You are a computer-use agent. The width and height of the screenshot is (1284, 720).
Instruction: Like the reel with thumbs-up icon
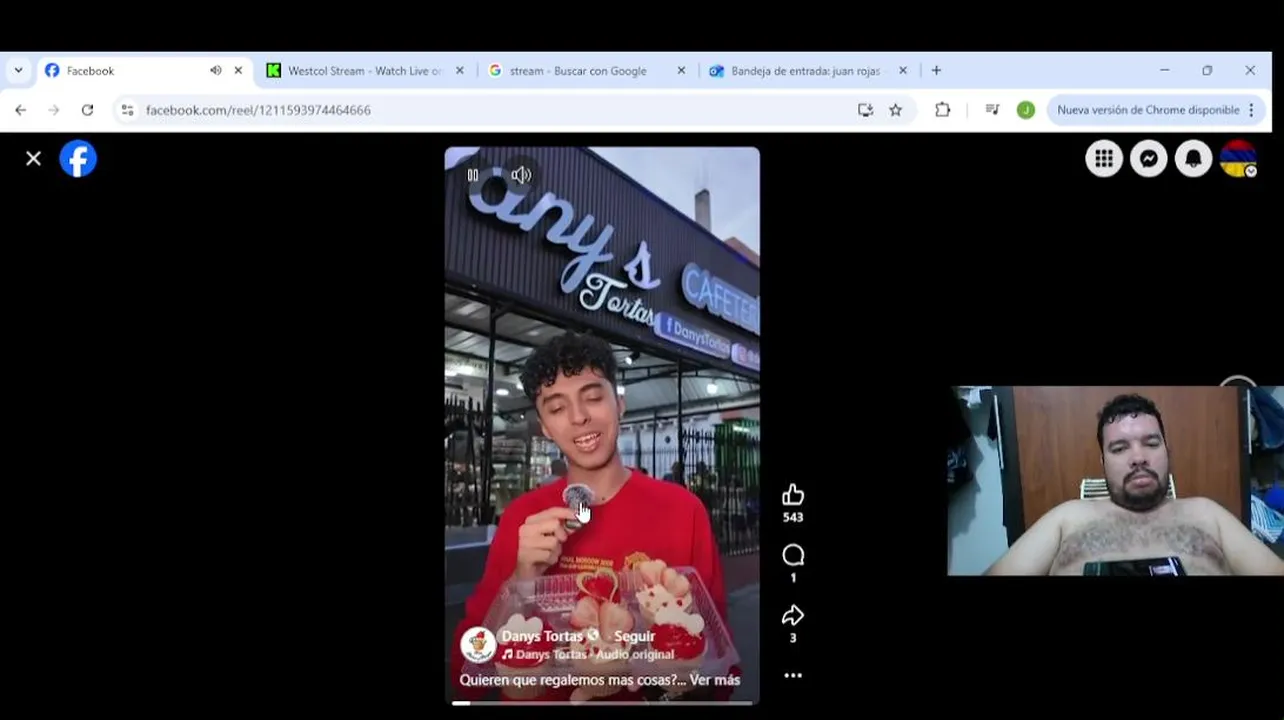pyautogui.click(x=793, y=494)
